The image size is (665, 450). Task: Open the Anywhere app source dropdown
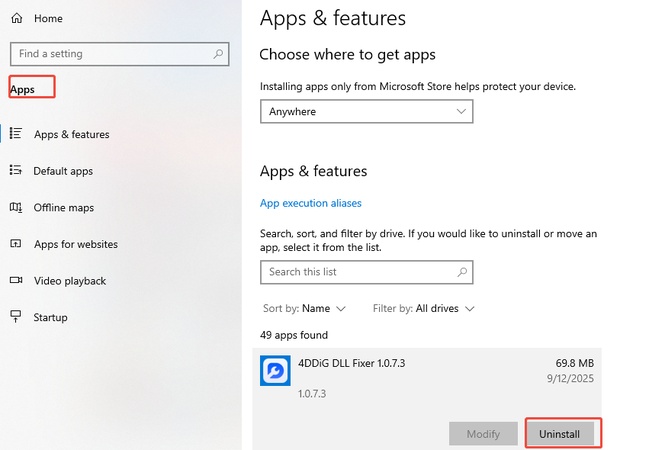click(366, 112)
